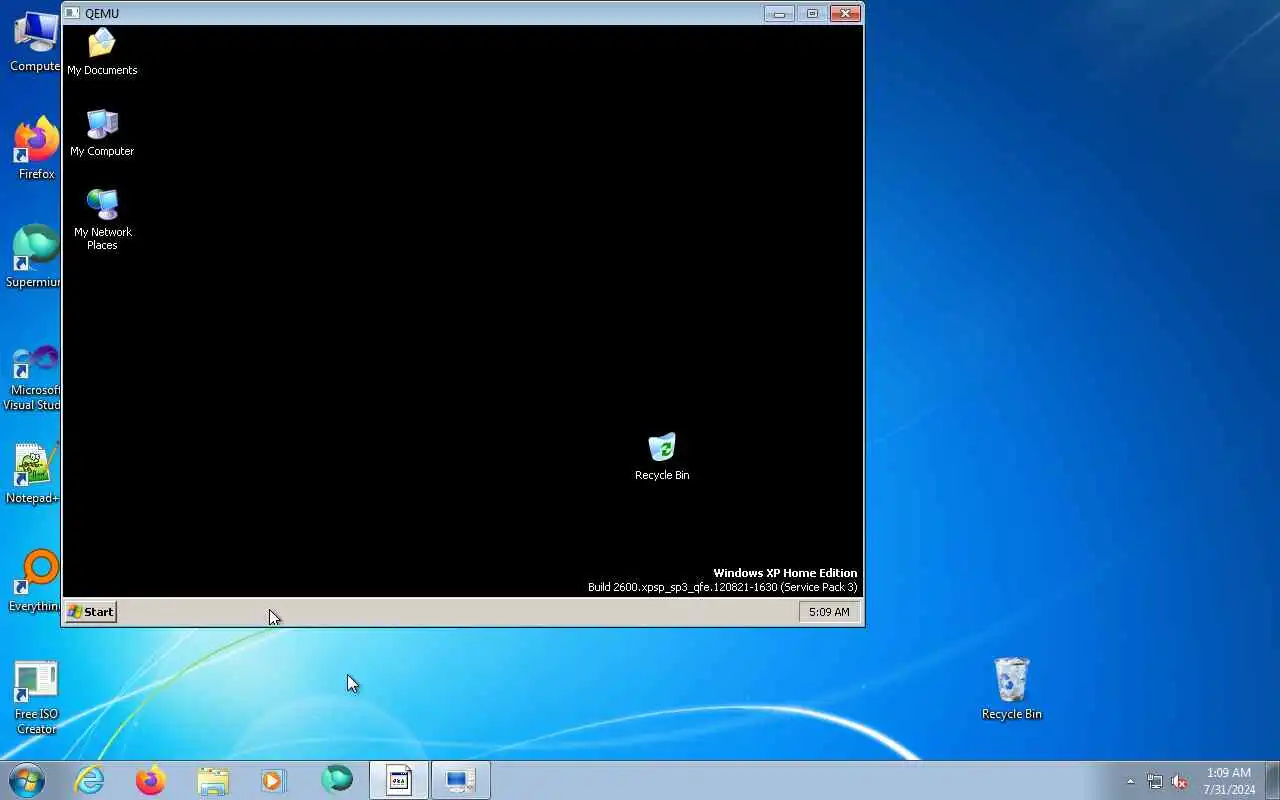Open My Documents icon in QEMU window

pos(102,52)
